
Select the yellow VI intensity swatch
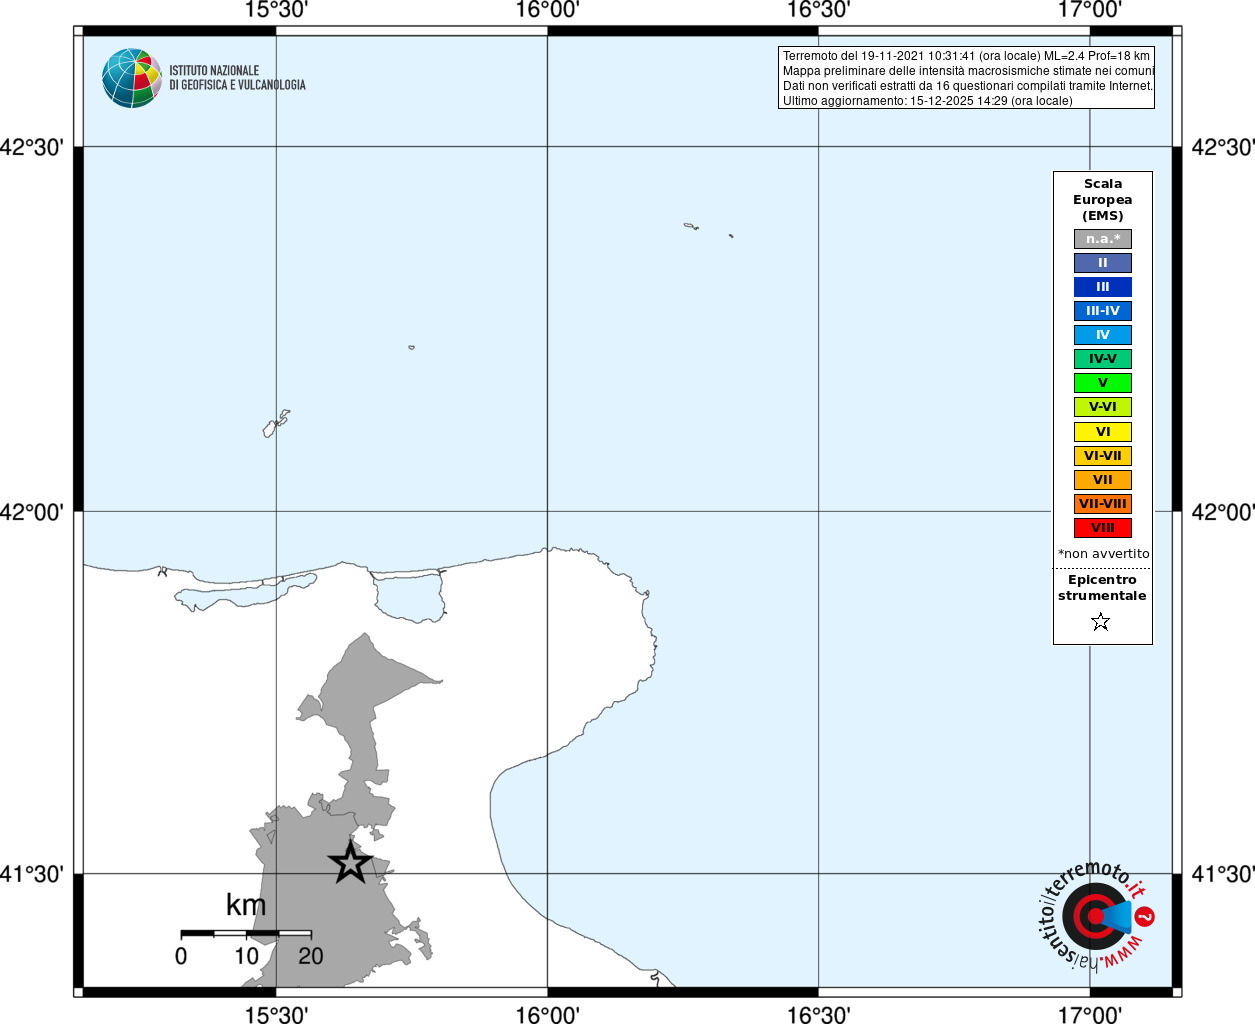[x=1102, y=432]
